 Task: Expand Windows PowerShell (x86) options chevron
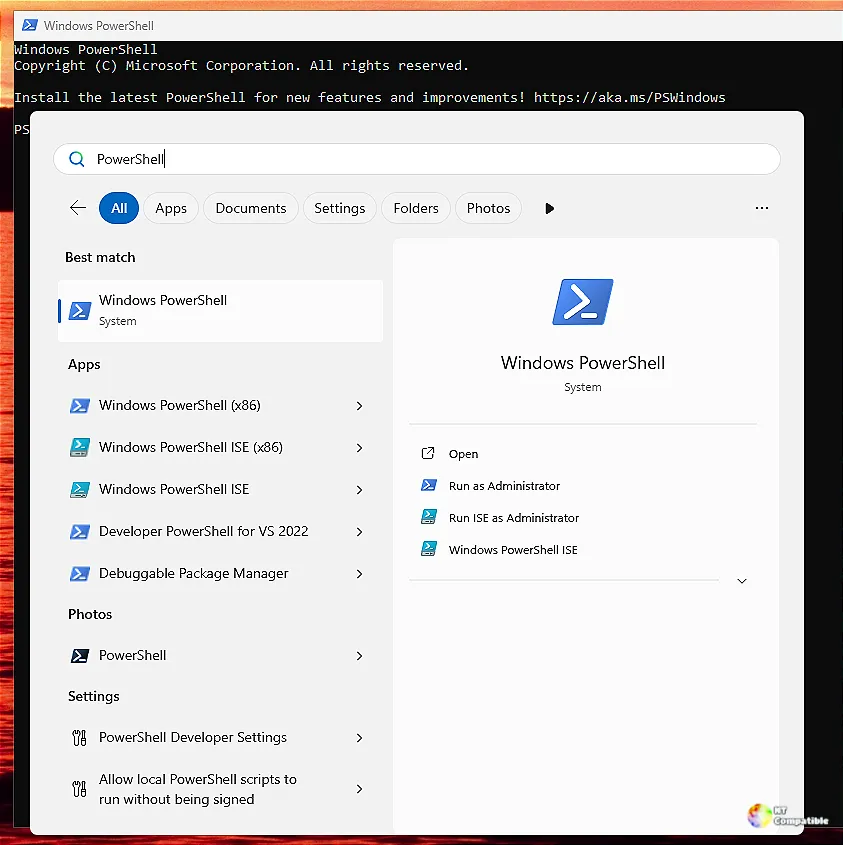point(360,406)
